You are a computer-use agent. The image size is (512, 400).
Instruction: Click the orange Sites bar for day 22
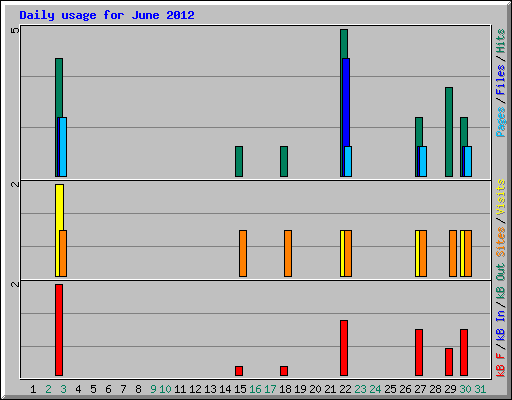[348, 253]
